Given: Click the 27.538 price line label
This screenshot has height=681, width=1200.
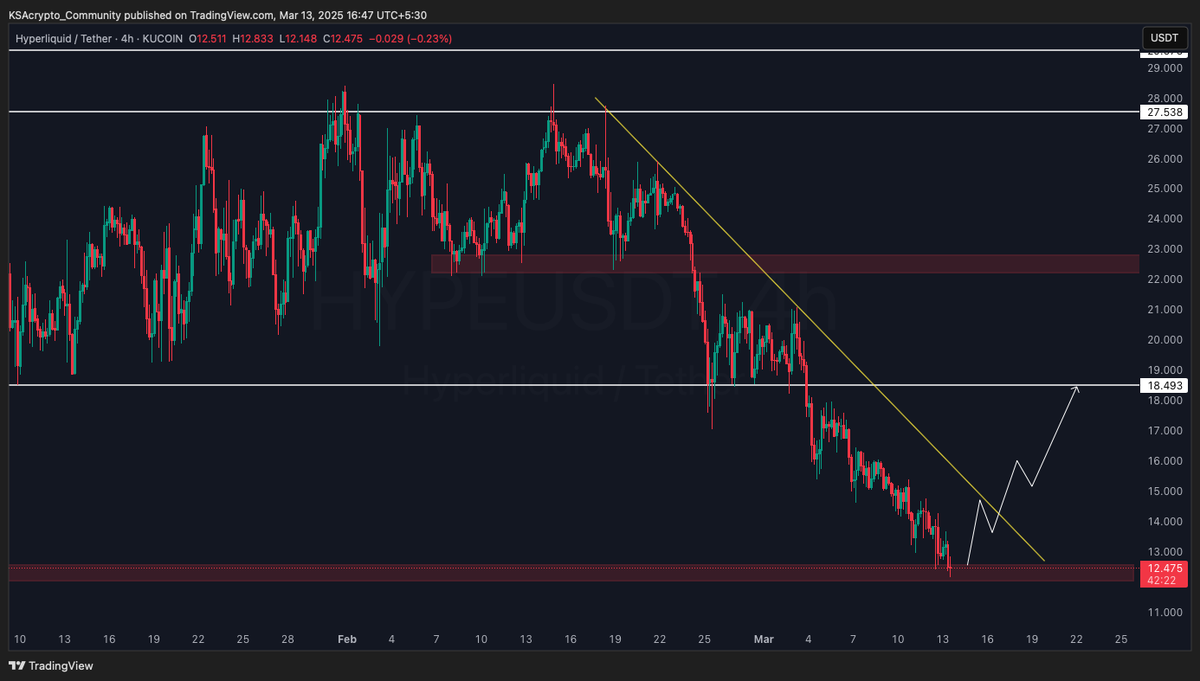Looking at the screenshot, I should click(1164, 112).
